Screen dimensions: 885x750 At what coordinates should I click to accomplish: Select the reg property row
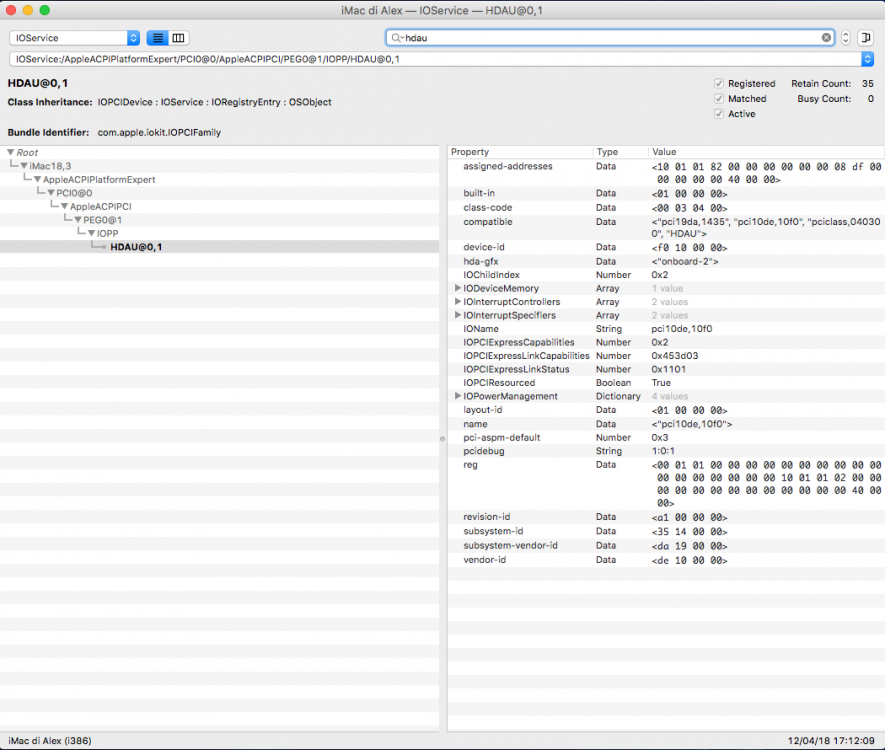coord(666,484)
